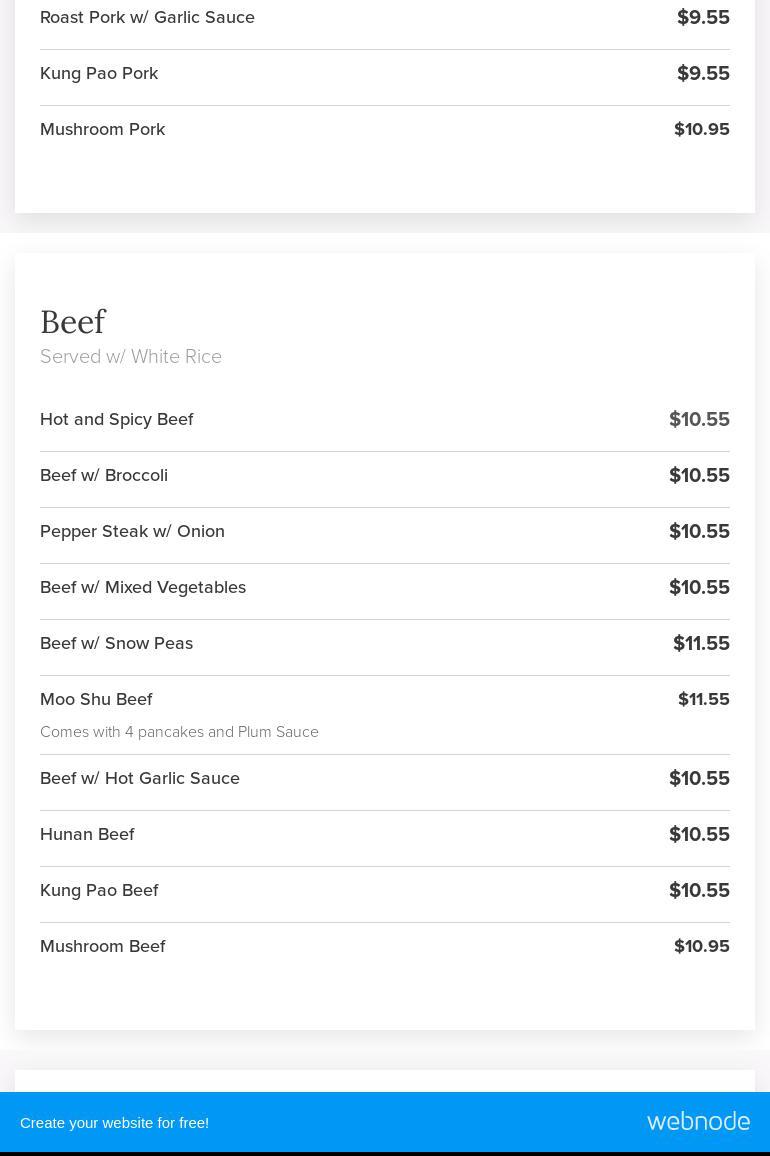
Task: Select the Kung Pao Pork item
Action: click(x=99, y=73)
